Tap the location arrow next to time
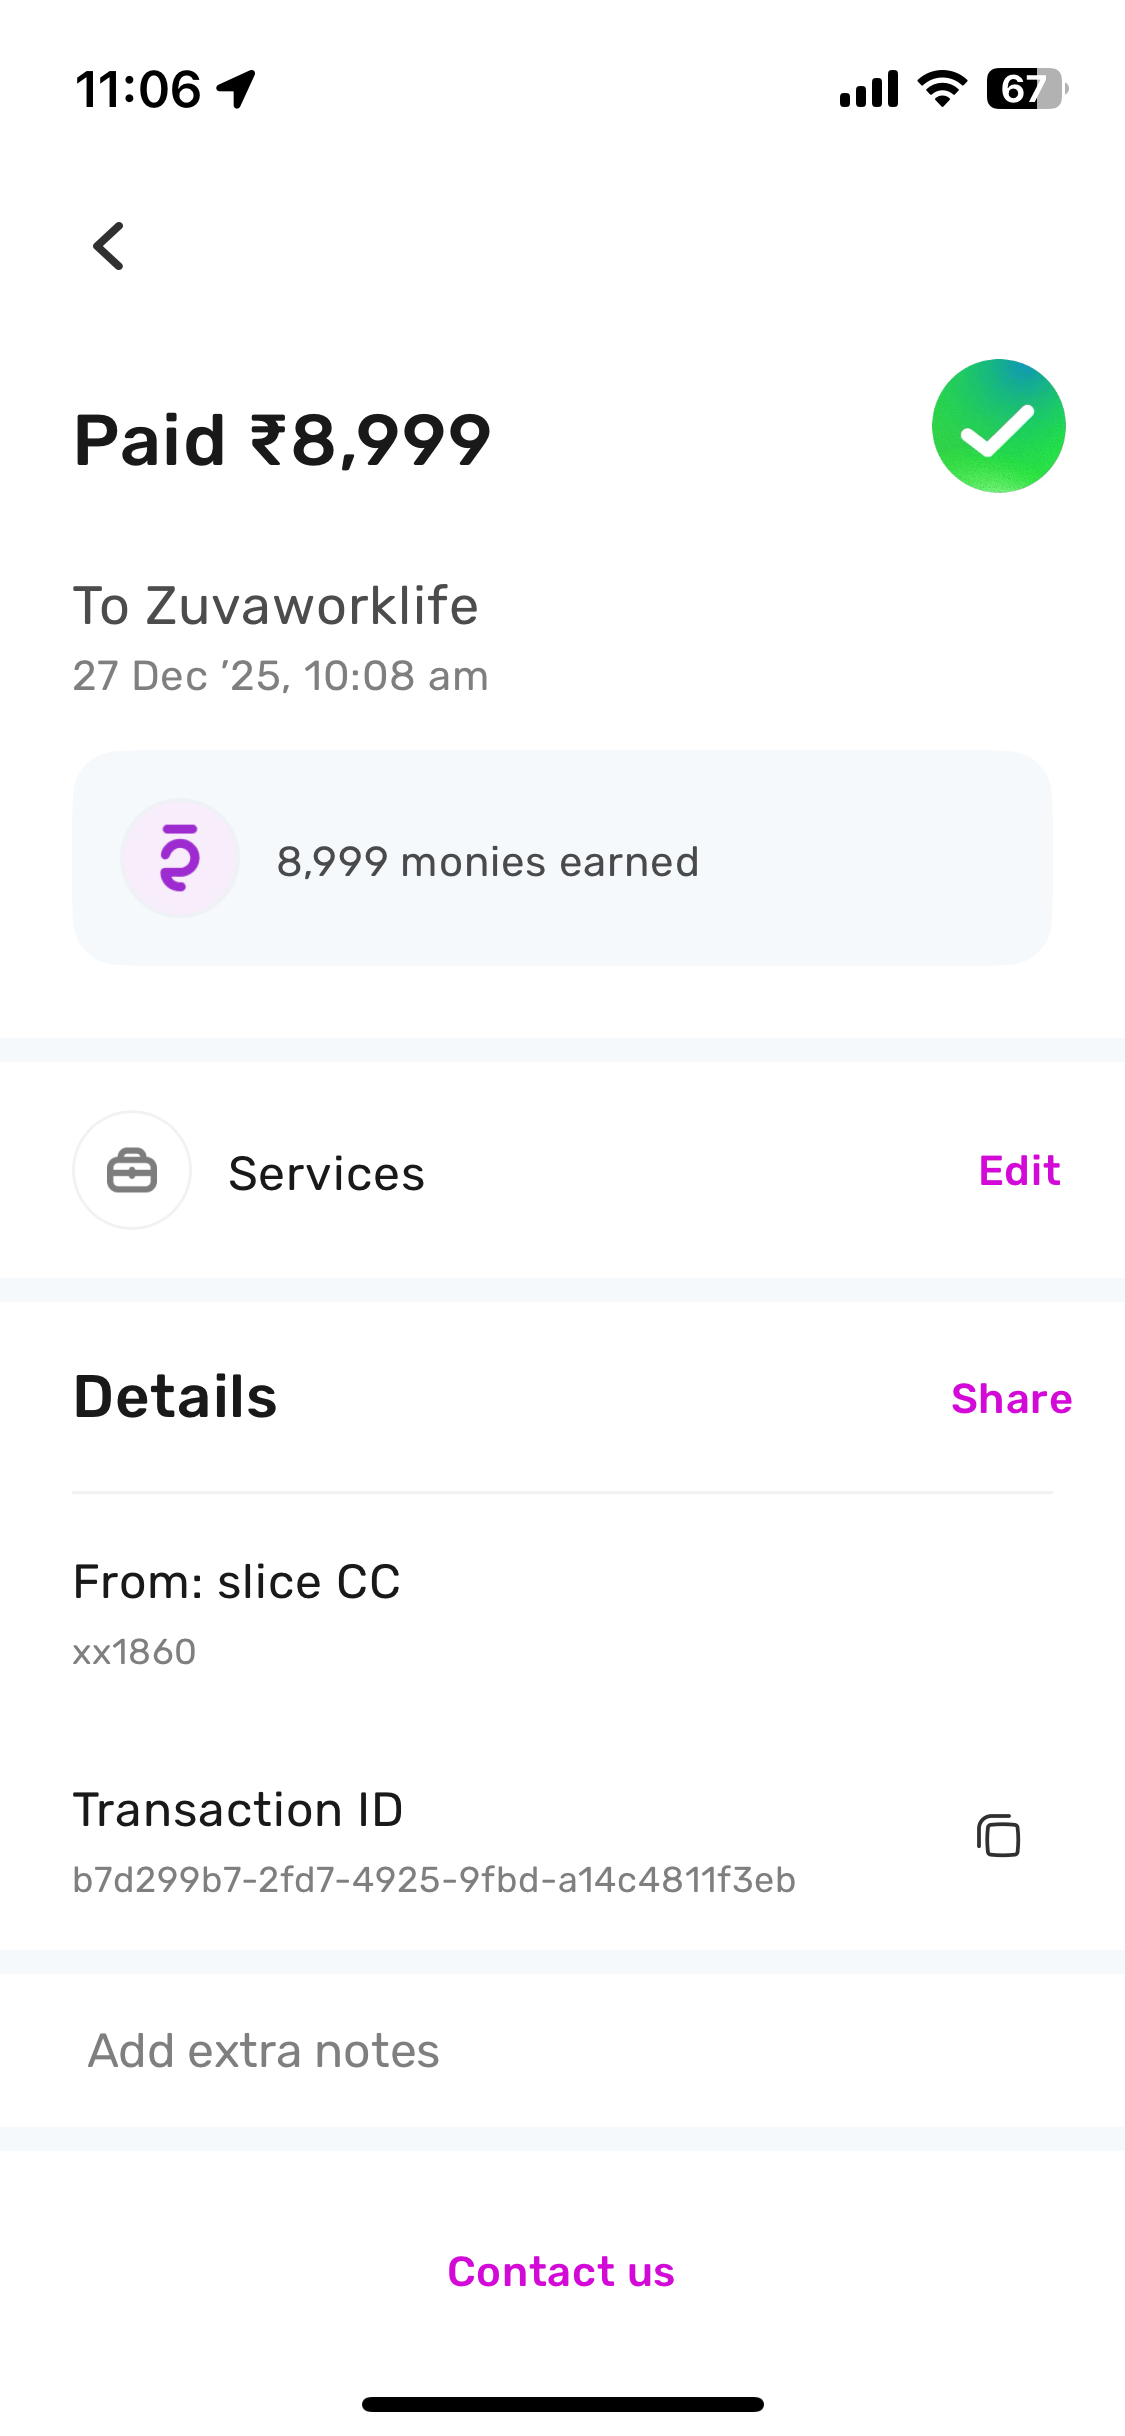 (237, 89)
